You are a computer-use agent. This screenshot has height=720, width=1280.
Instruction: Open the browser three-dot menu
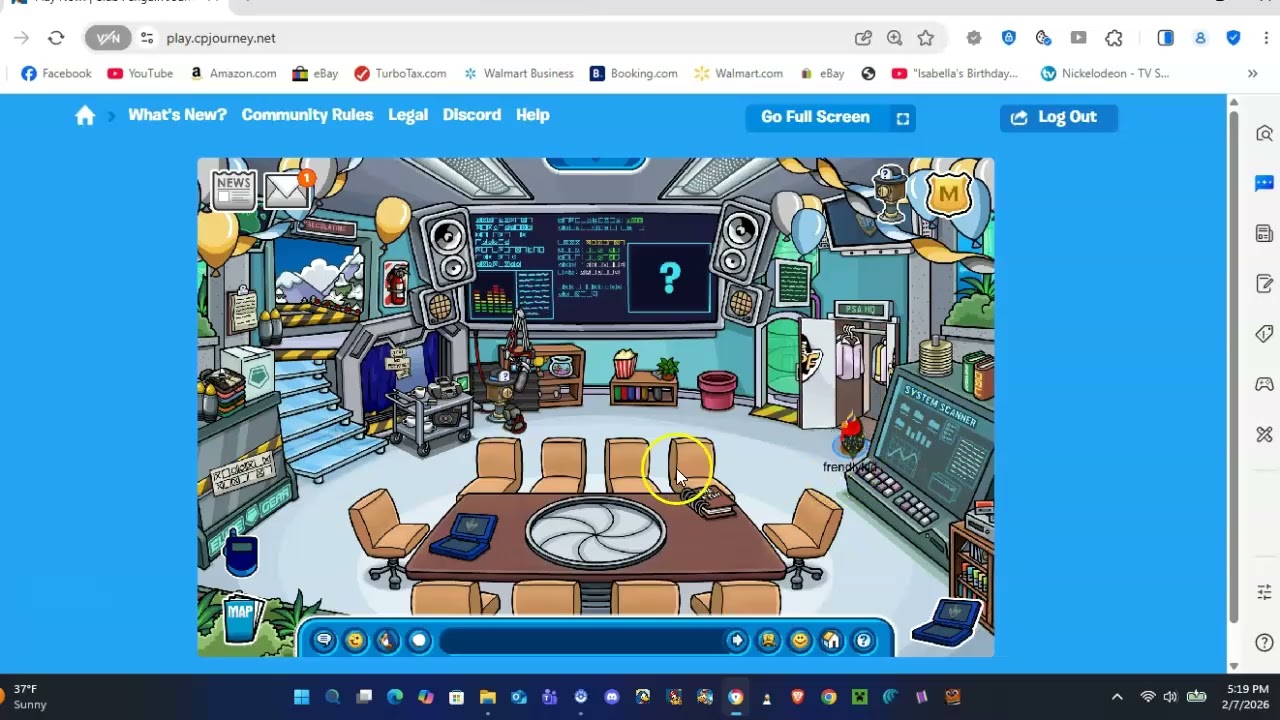coord(1266,38)
